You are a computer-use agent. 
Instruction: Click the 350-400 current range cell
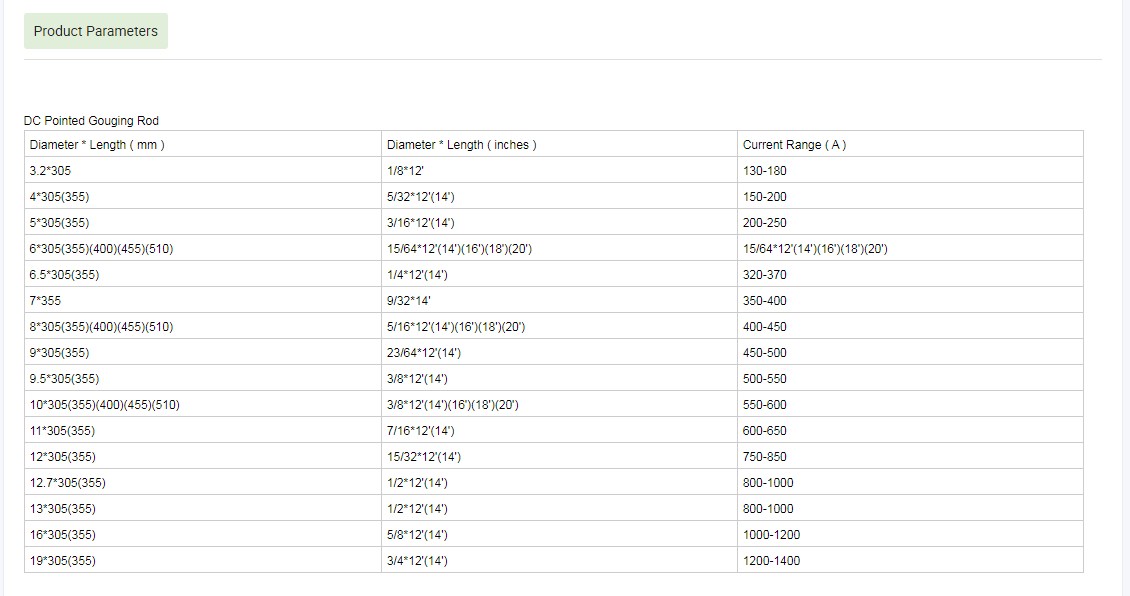[x=765, y=301]
